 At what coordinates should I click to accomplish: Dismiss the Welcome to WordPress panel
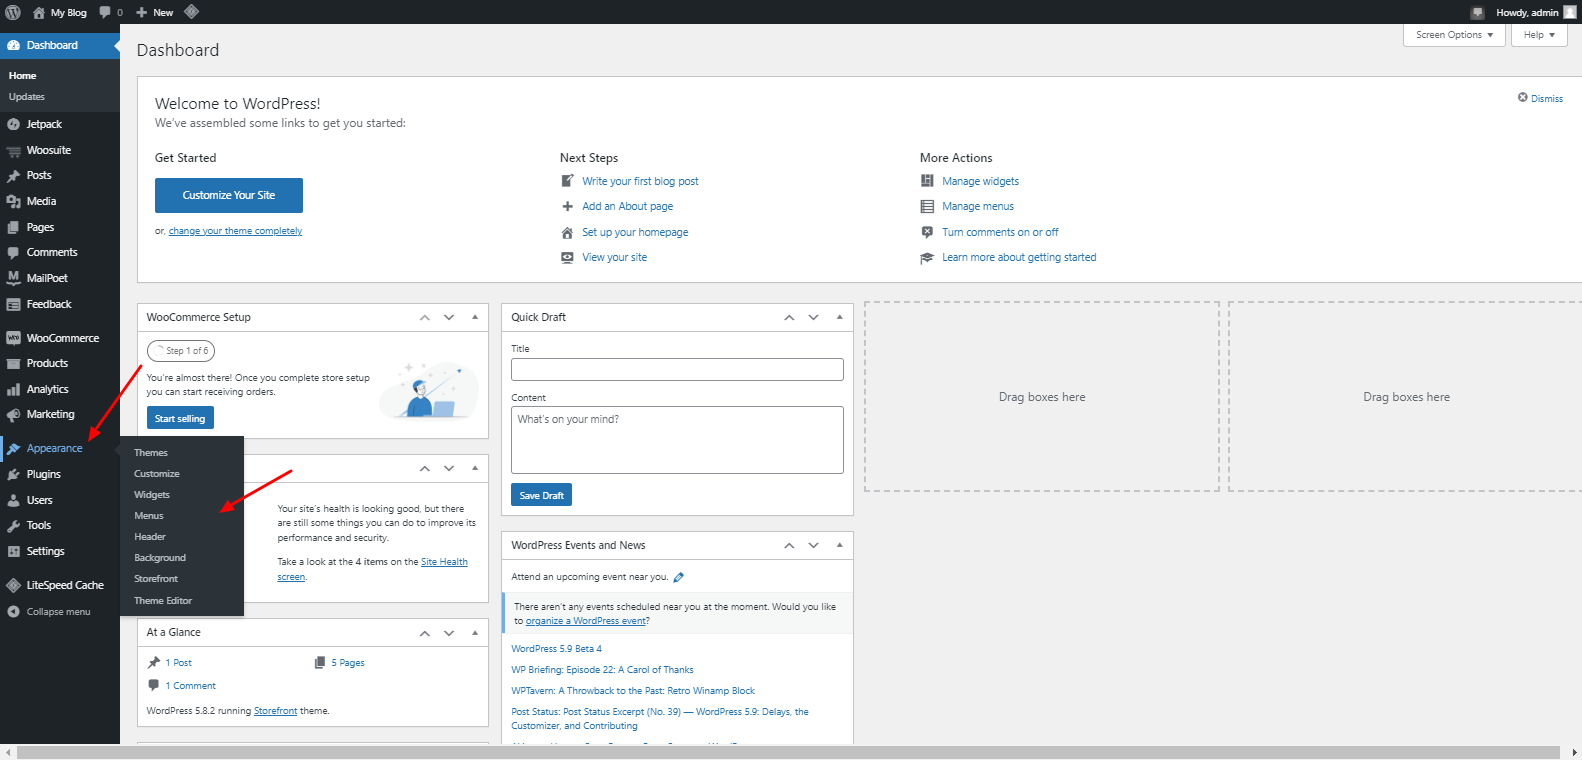click(1540, 98)
